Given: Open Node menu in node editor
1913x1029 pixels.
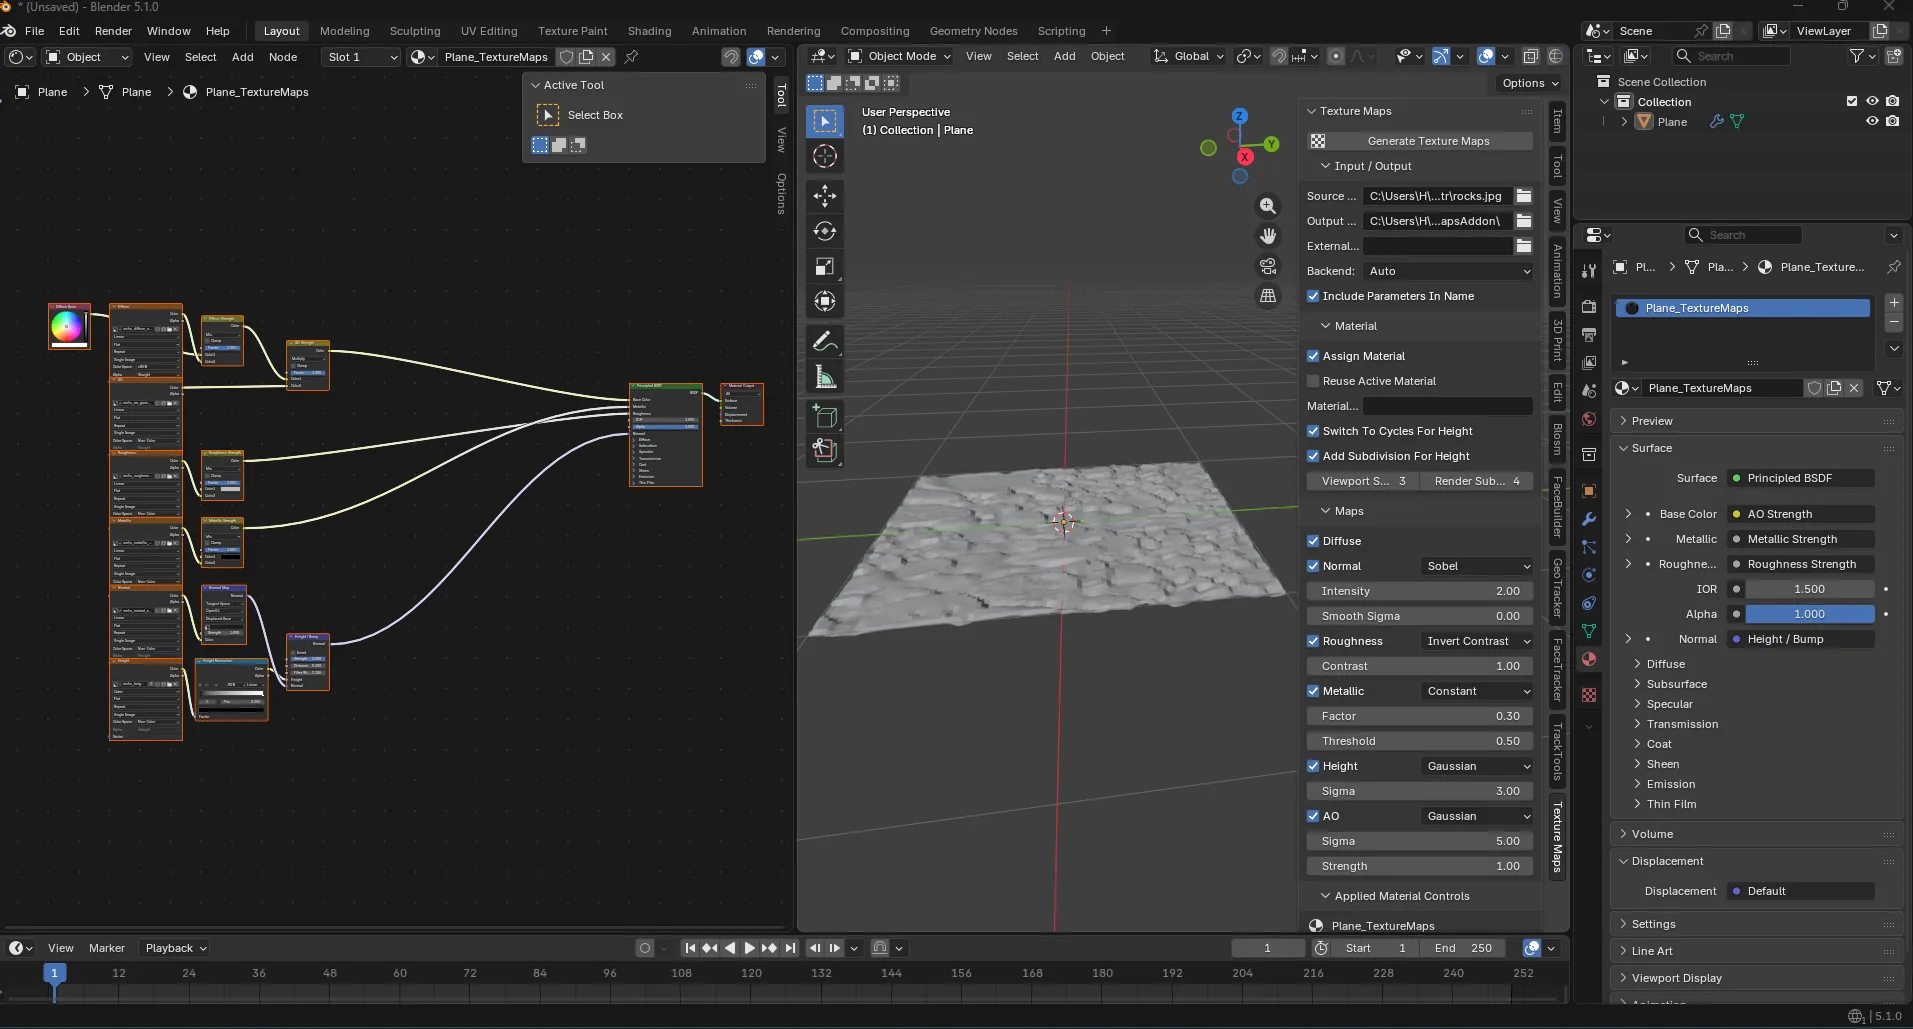Looking at the screenshot, I should [283, 57].
